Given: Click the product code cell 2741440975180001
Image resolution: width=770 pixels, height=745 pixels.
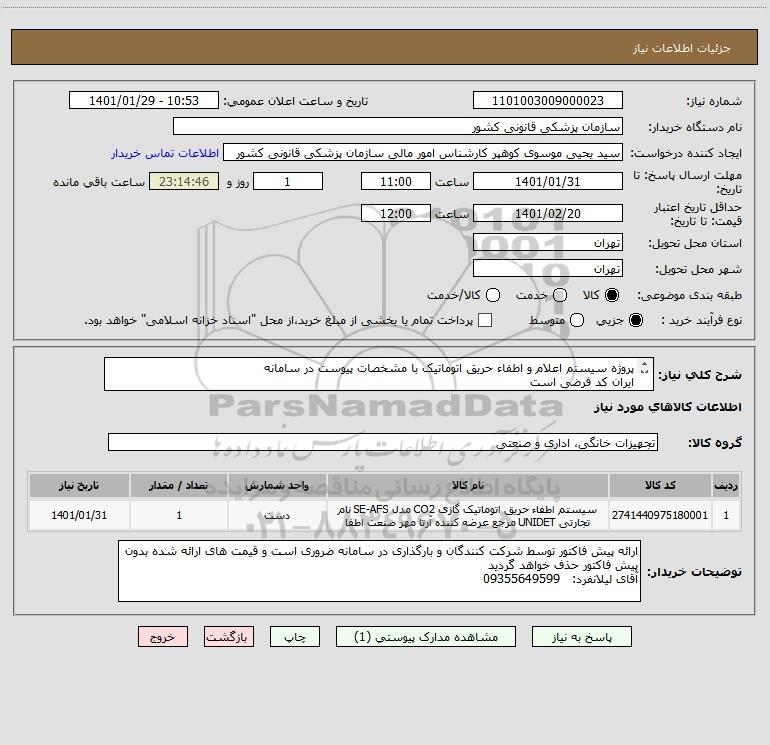Looking at the screenshot, I should click(660, 515).
